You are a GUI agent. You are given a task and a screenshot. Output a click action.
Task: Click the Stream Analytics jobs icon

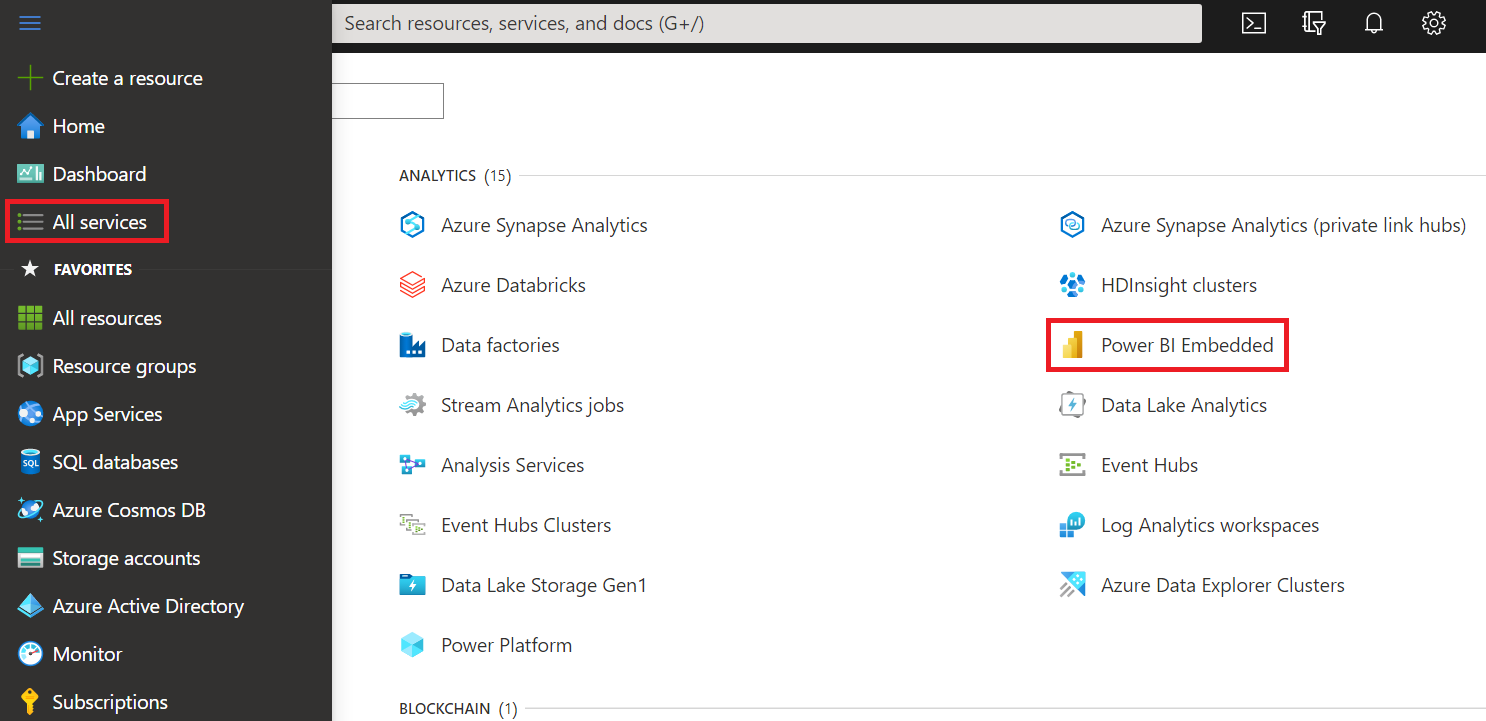pyautogui.click(x=412, y=404)
